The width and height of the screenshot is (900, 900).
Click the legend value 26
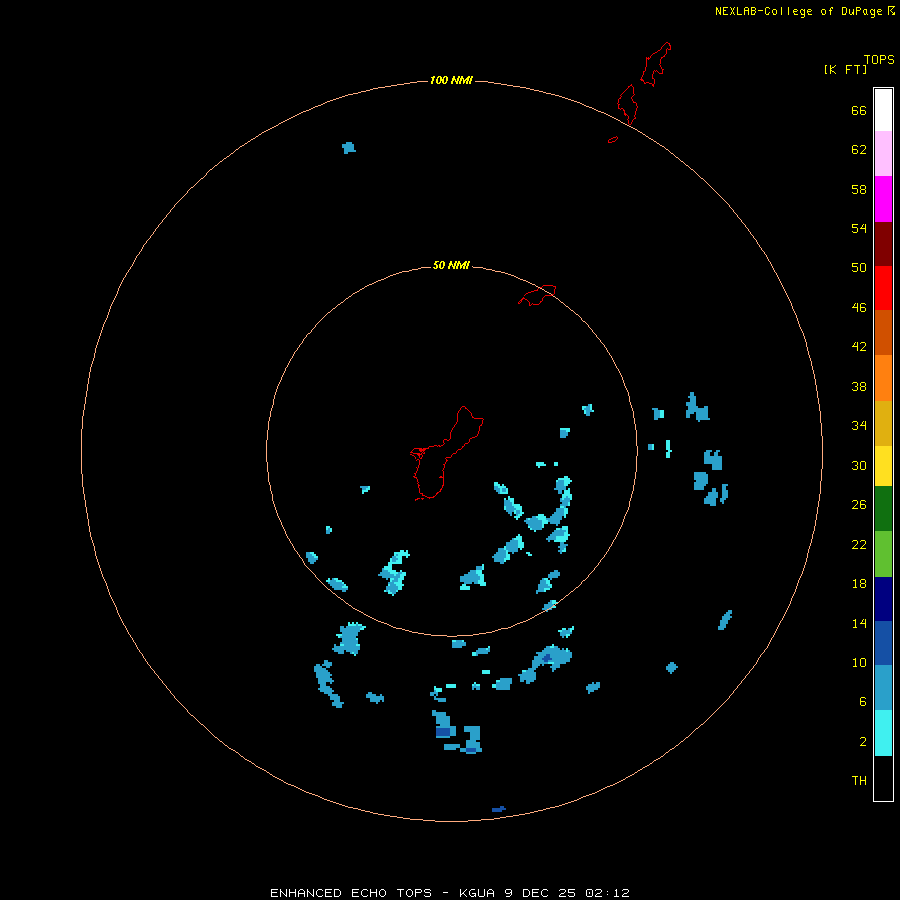pos(859,505)
